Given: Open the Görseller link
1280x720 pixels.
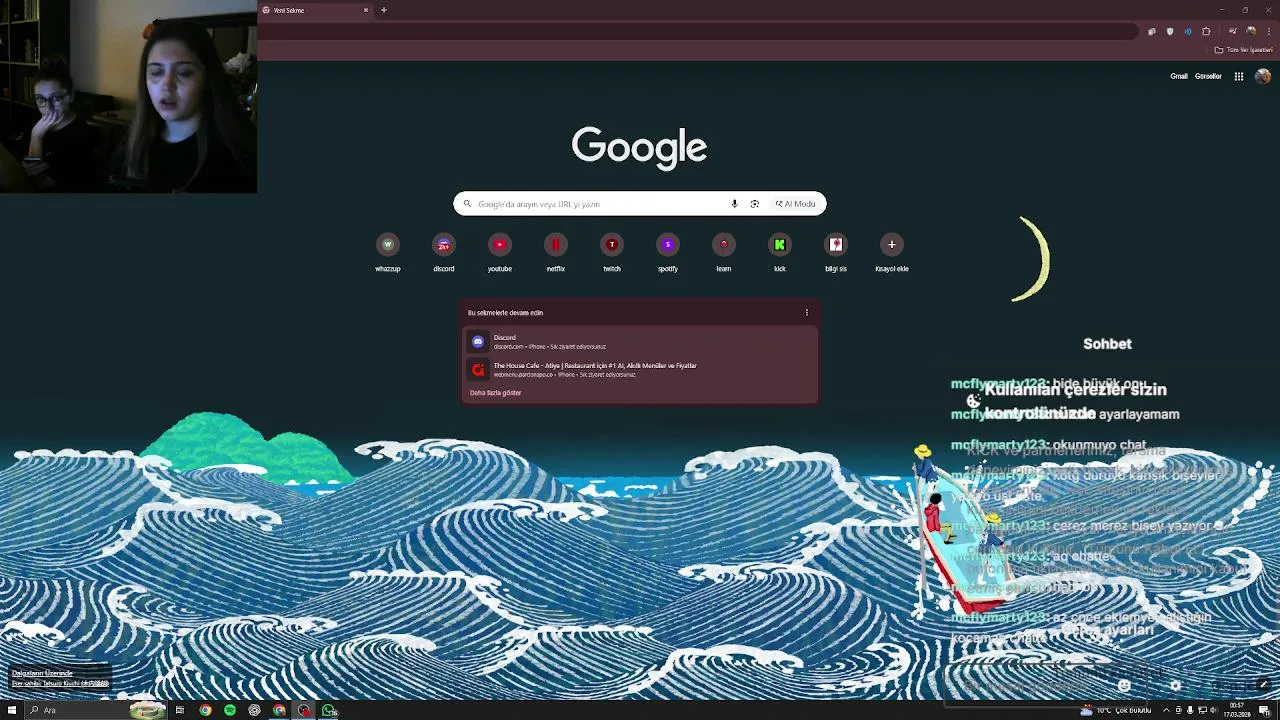Looking at the screenshot, I should (1208, 76).
